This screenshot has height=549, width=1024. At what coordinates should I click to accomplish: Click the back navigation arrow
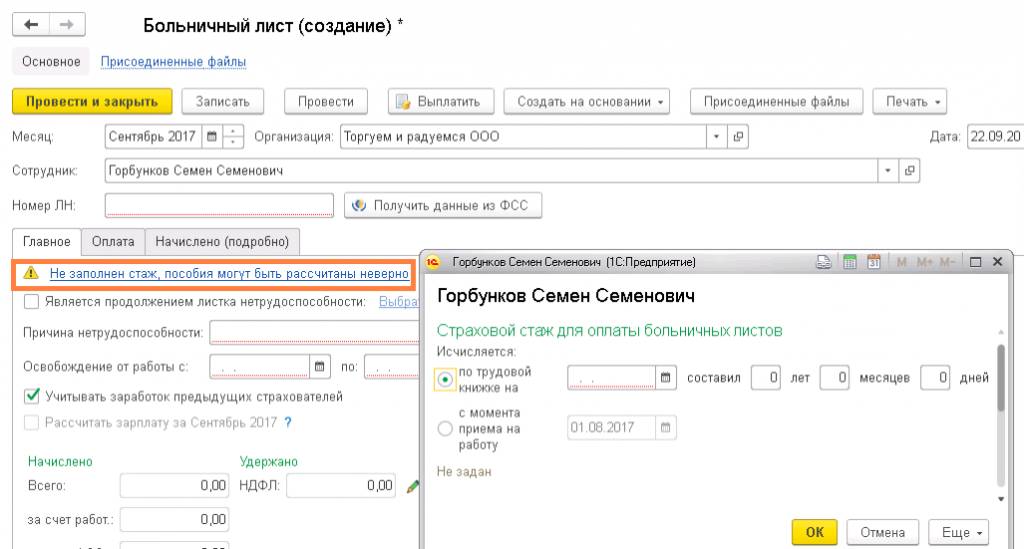coord(31,25)
